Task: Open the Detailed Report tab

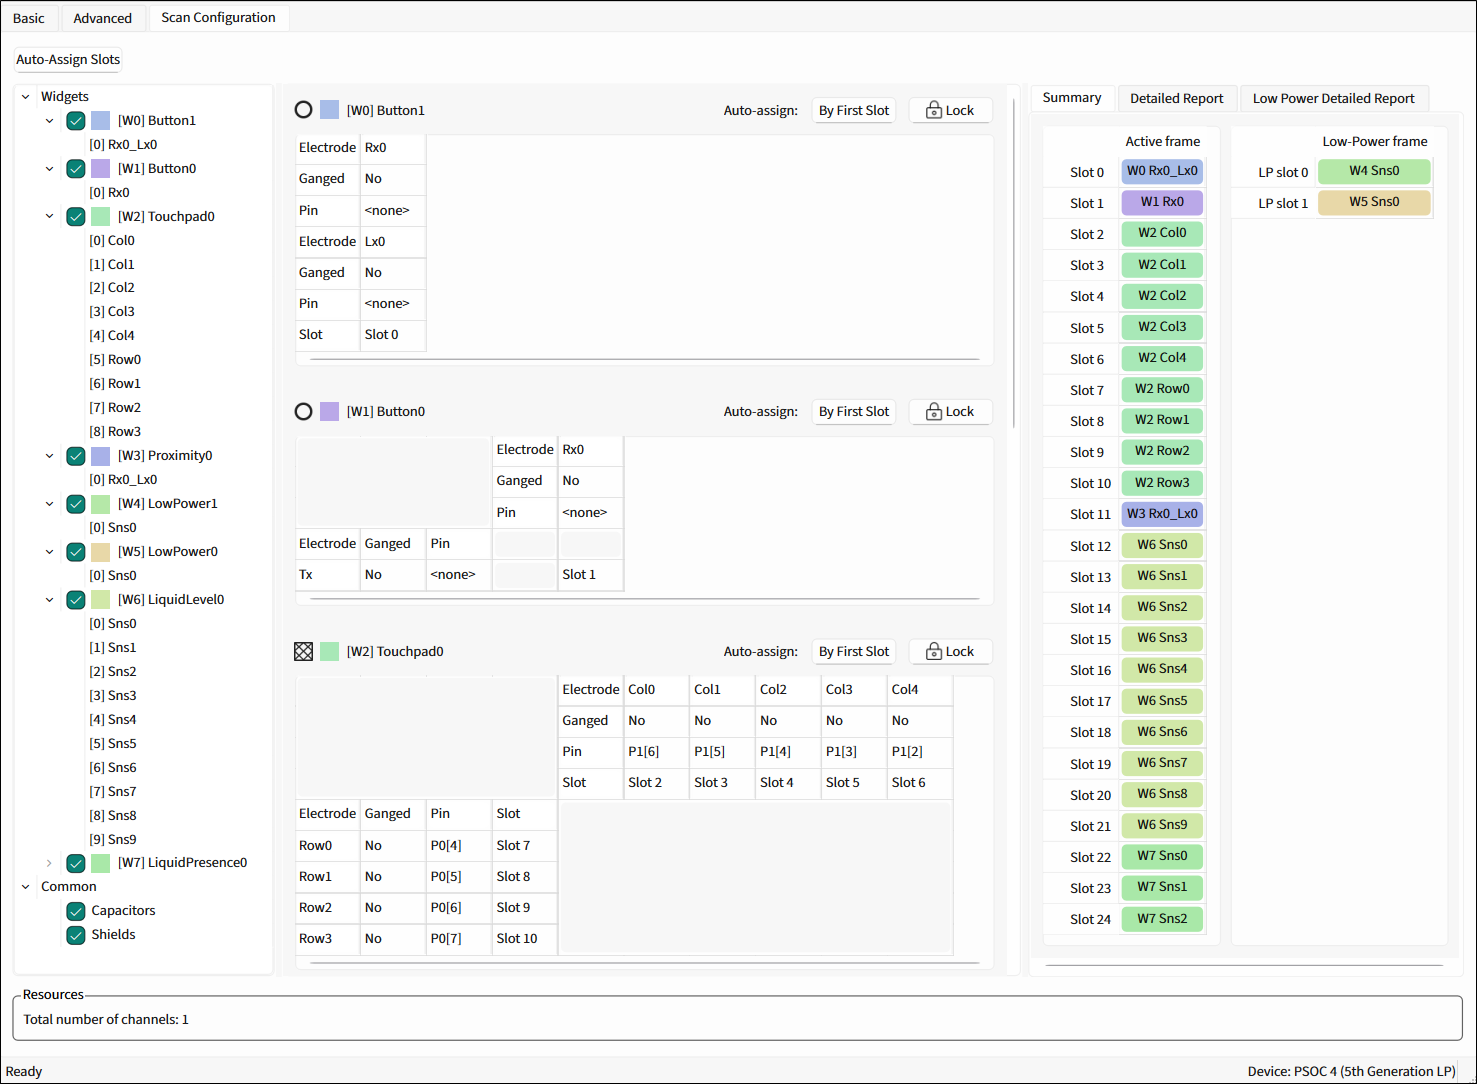Action: pyautogui.click(x=1176, y=98)
